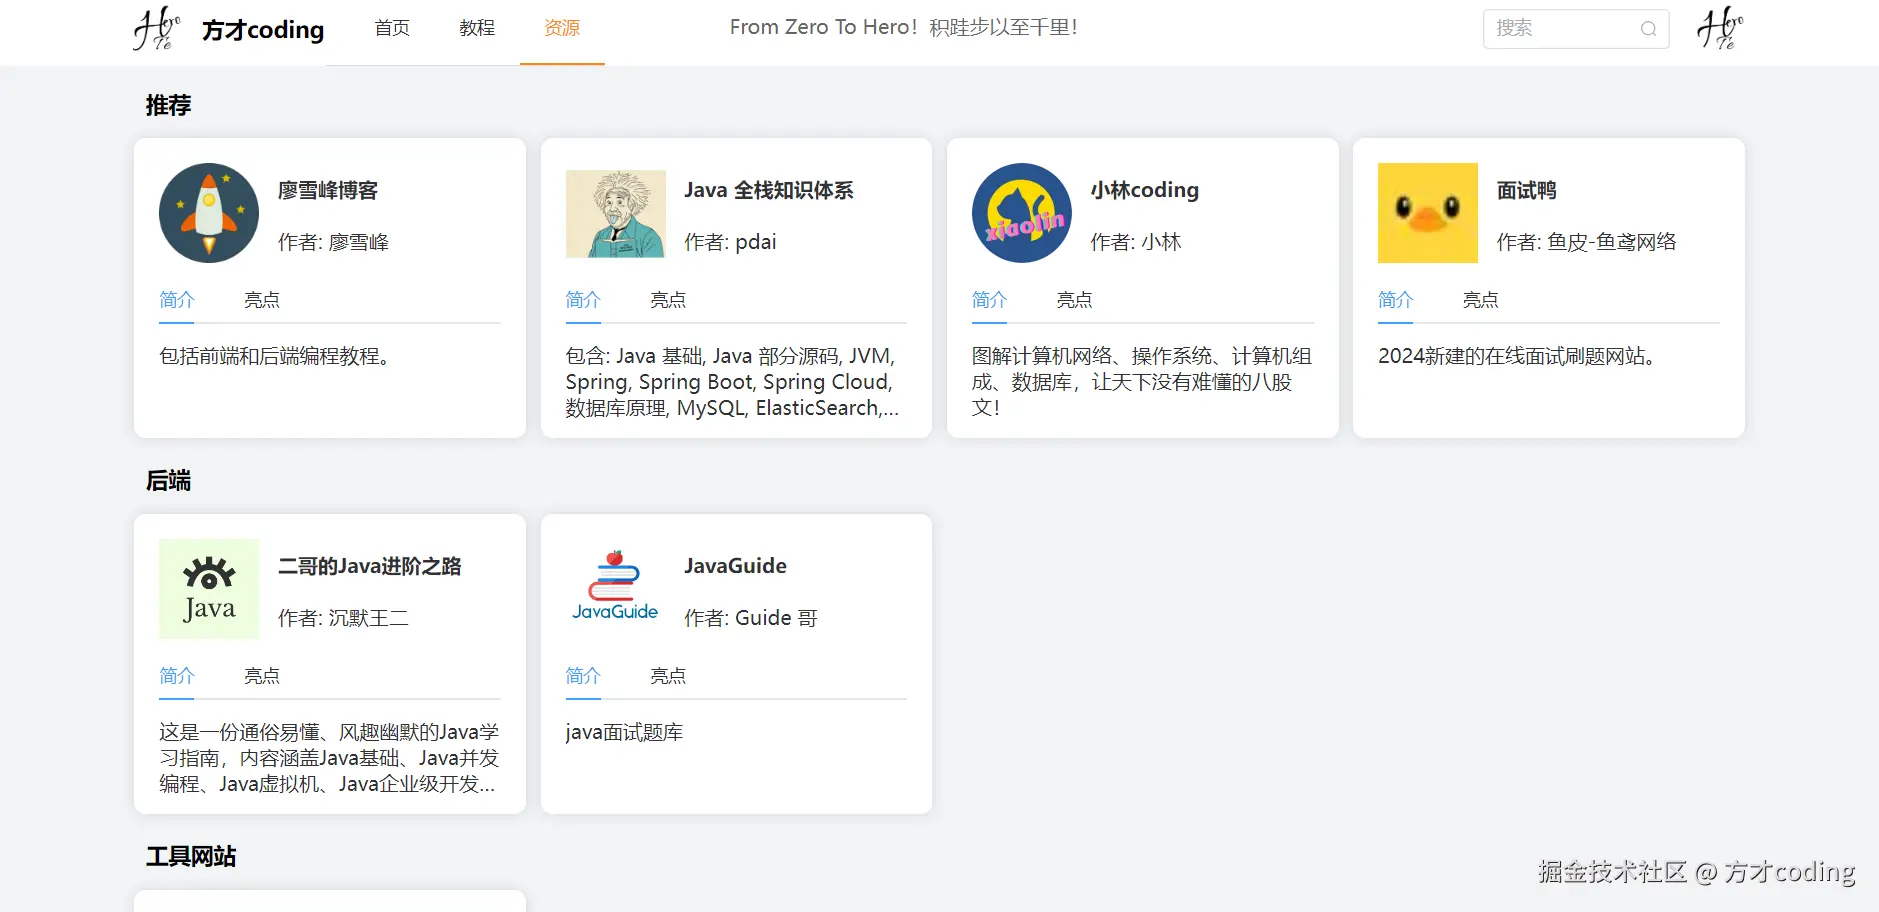The height and width of the screenshot is (912, 1879).
Task: Click the 方才coding site name
Action: [263, 30]
